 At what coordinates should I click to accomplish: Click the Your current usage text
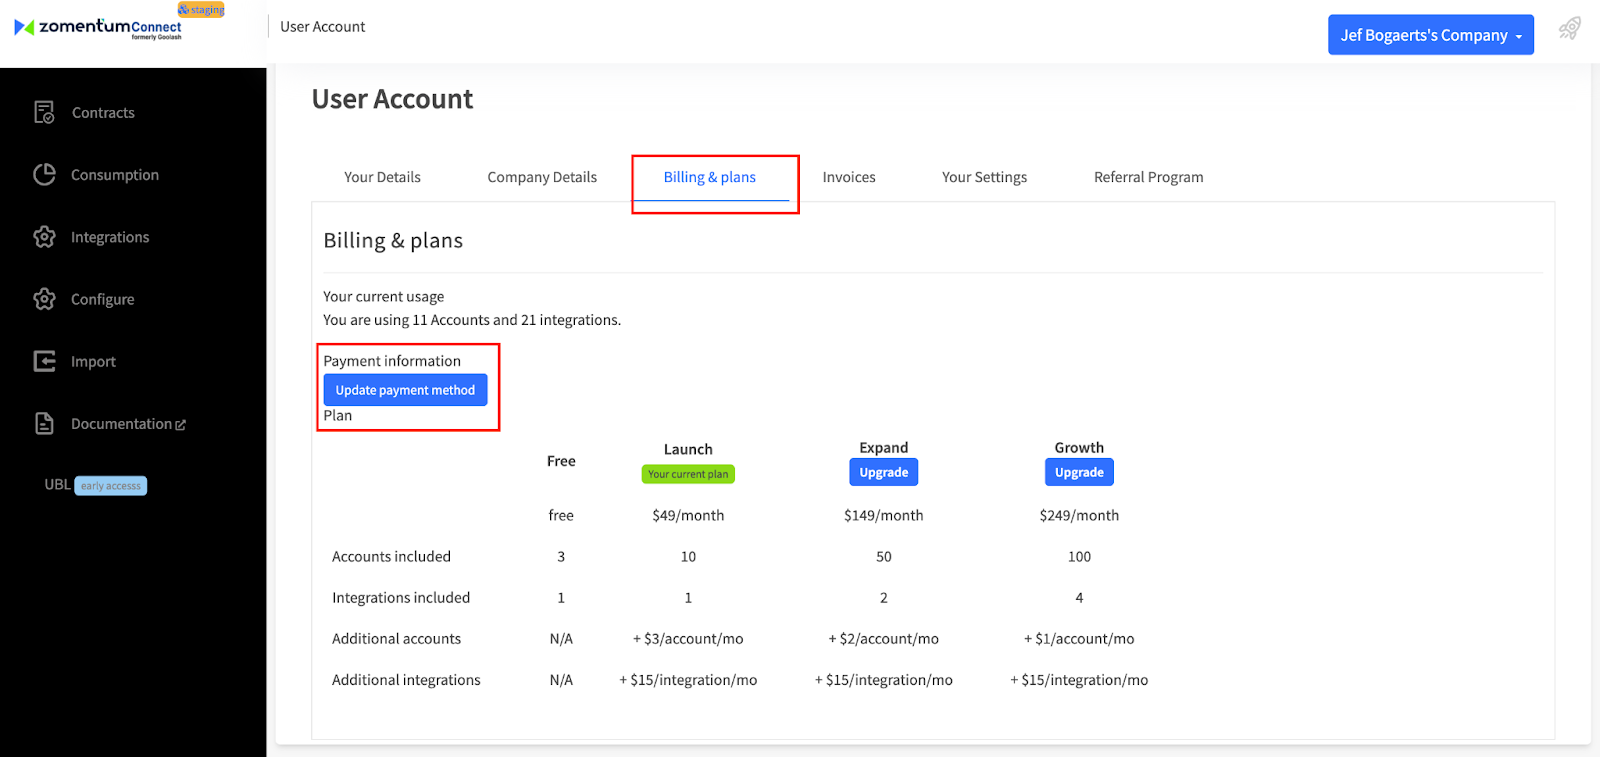[x=383, y=297]
